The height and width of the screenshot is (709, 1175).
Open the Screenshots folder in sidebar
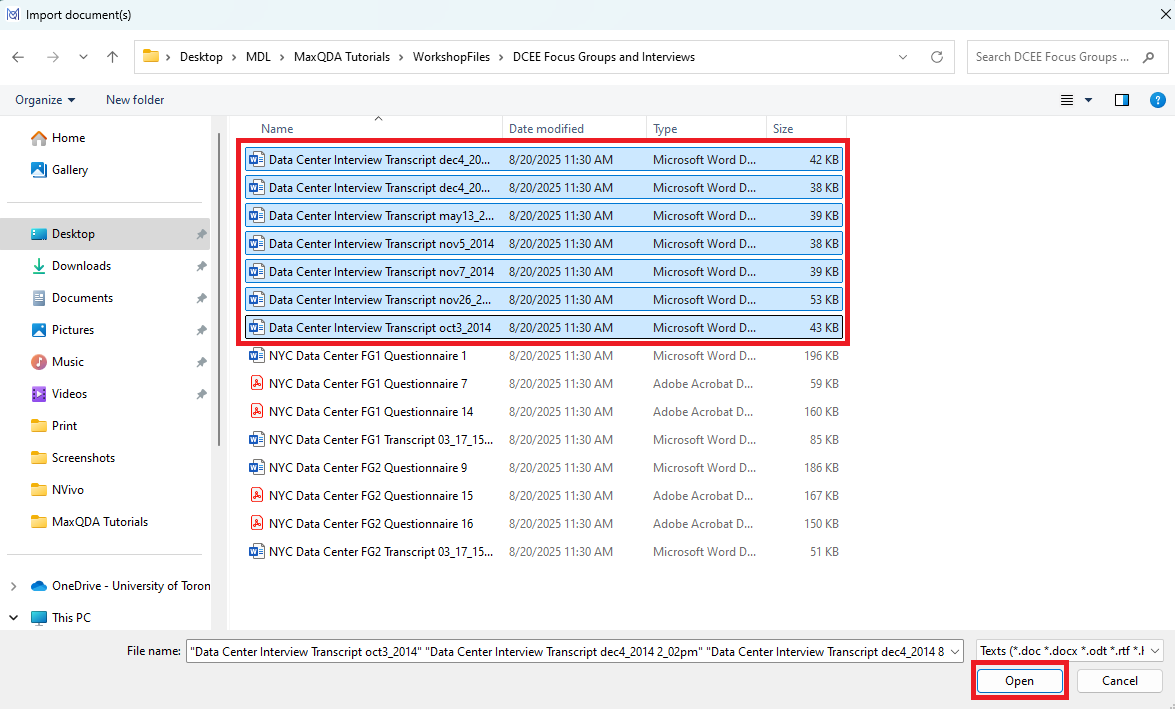[x=83, y=458]
